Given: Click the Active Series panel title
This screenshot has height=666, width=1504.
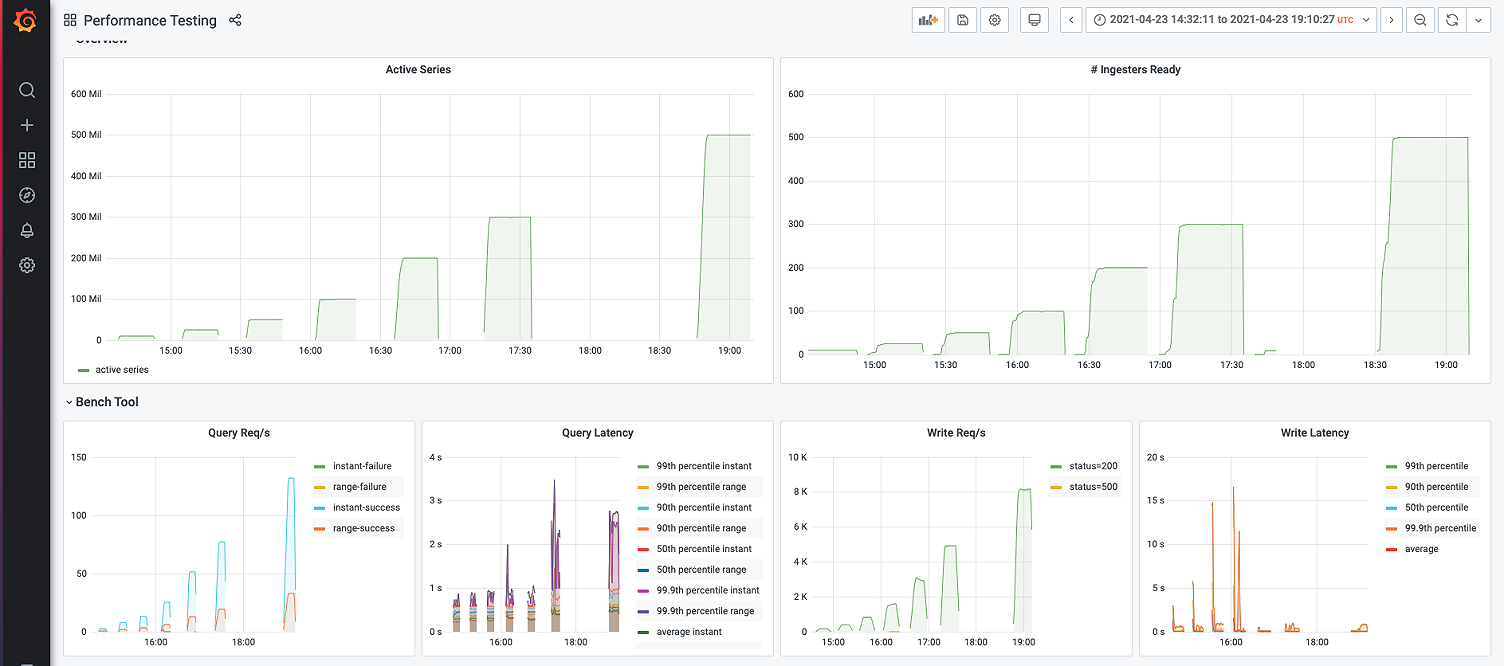Looking at the screenshot, I should tap(418, 69).
